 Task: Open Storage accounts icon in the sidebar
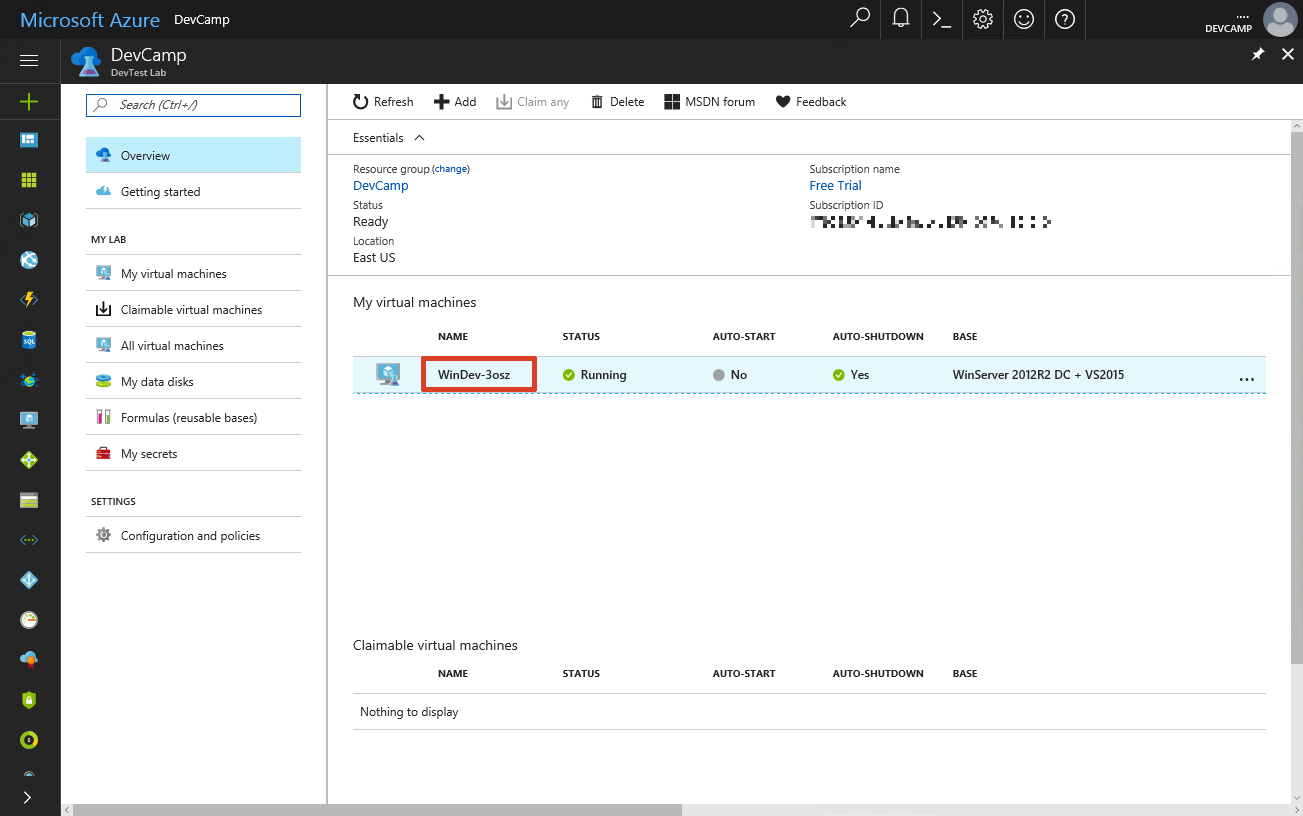coord(29,500)
